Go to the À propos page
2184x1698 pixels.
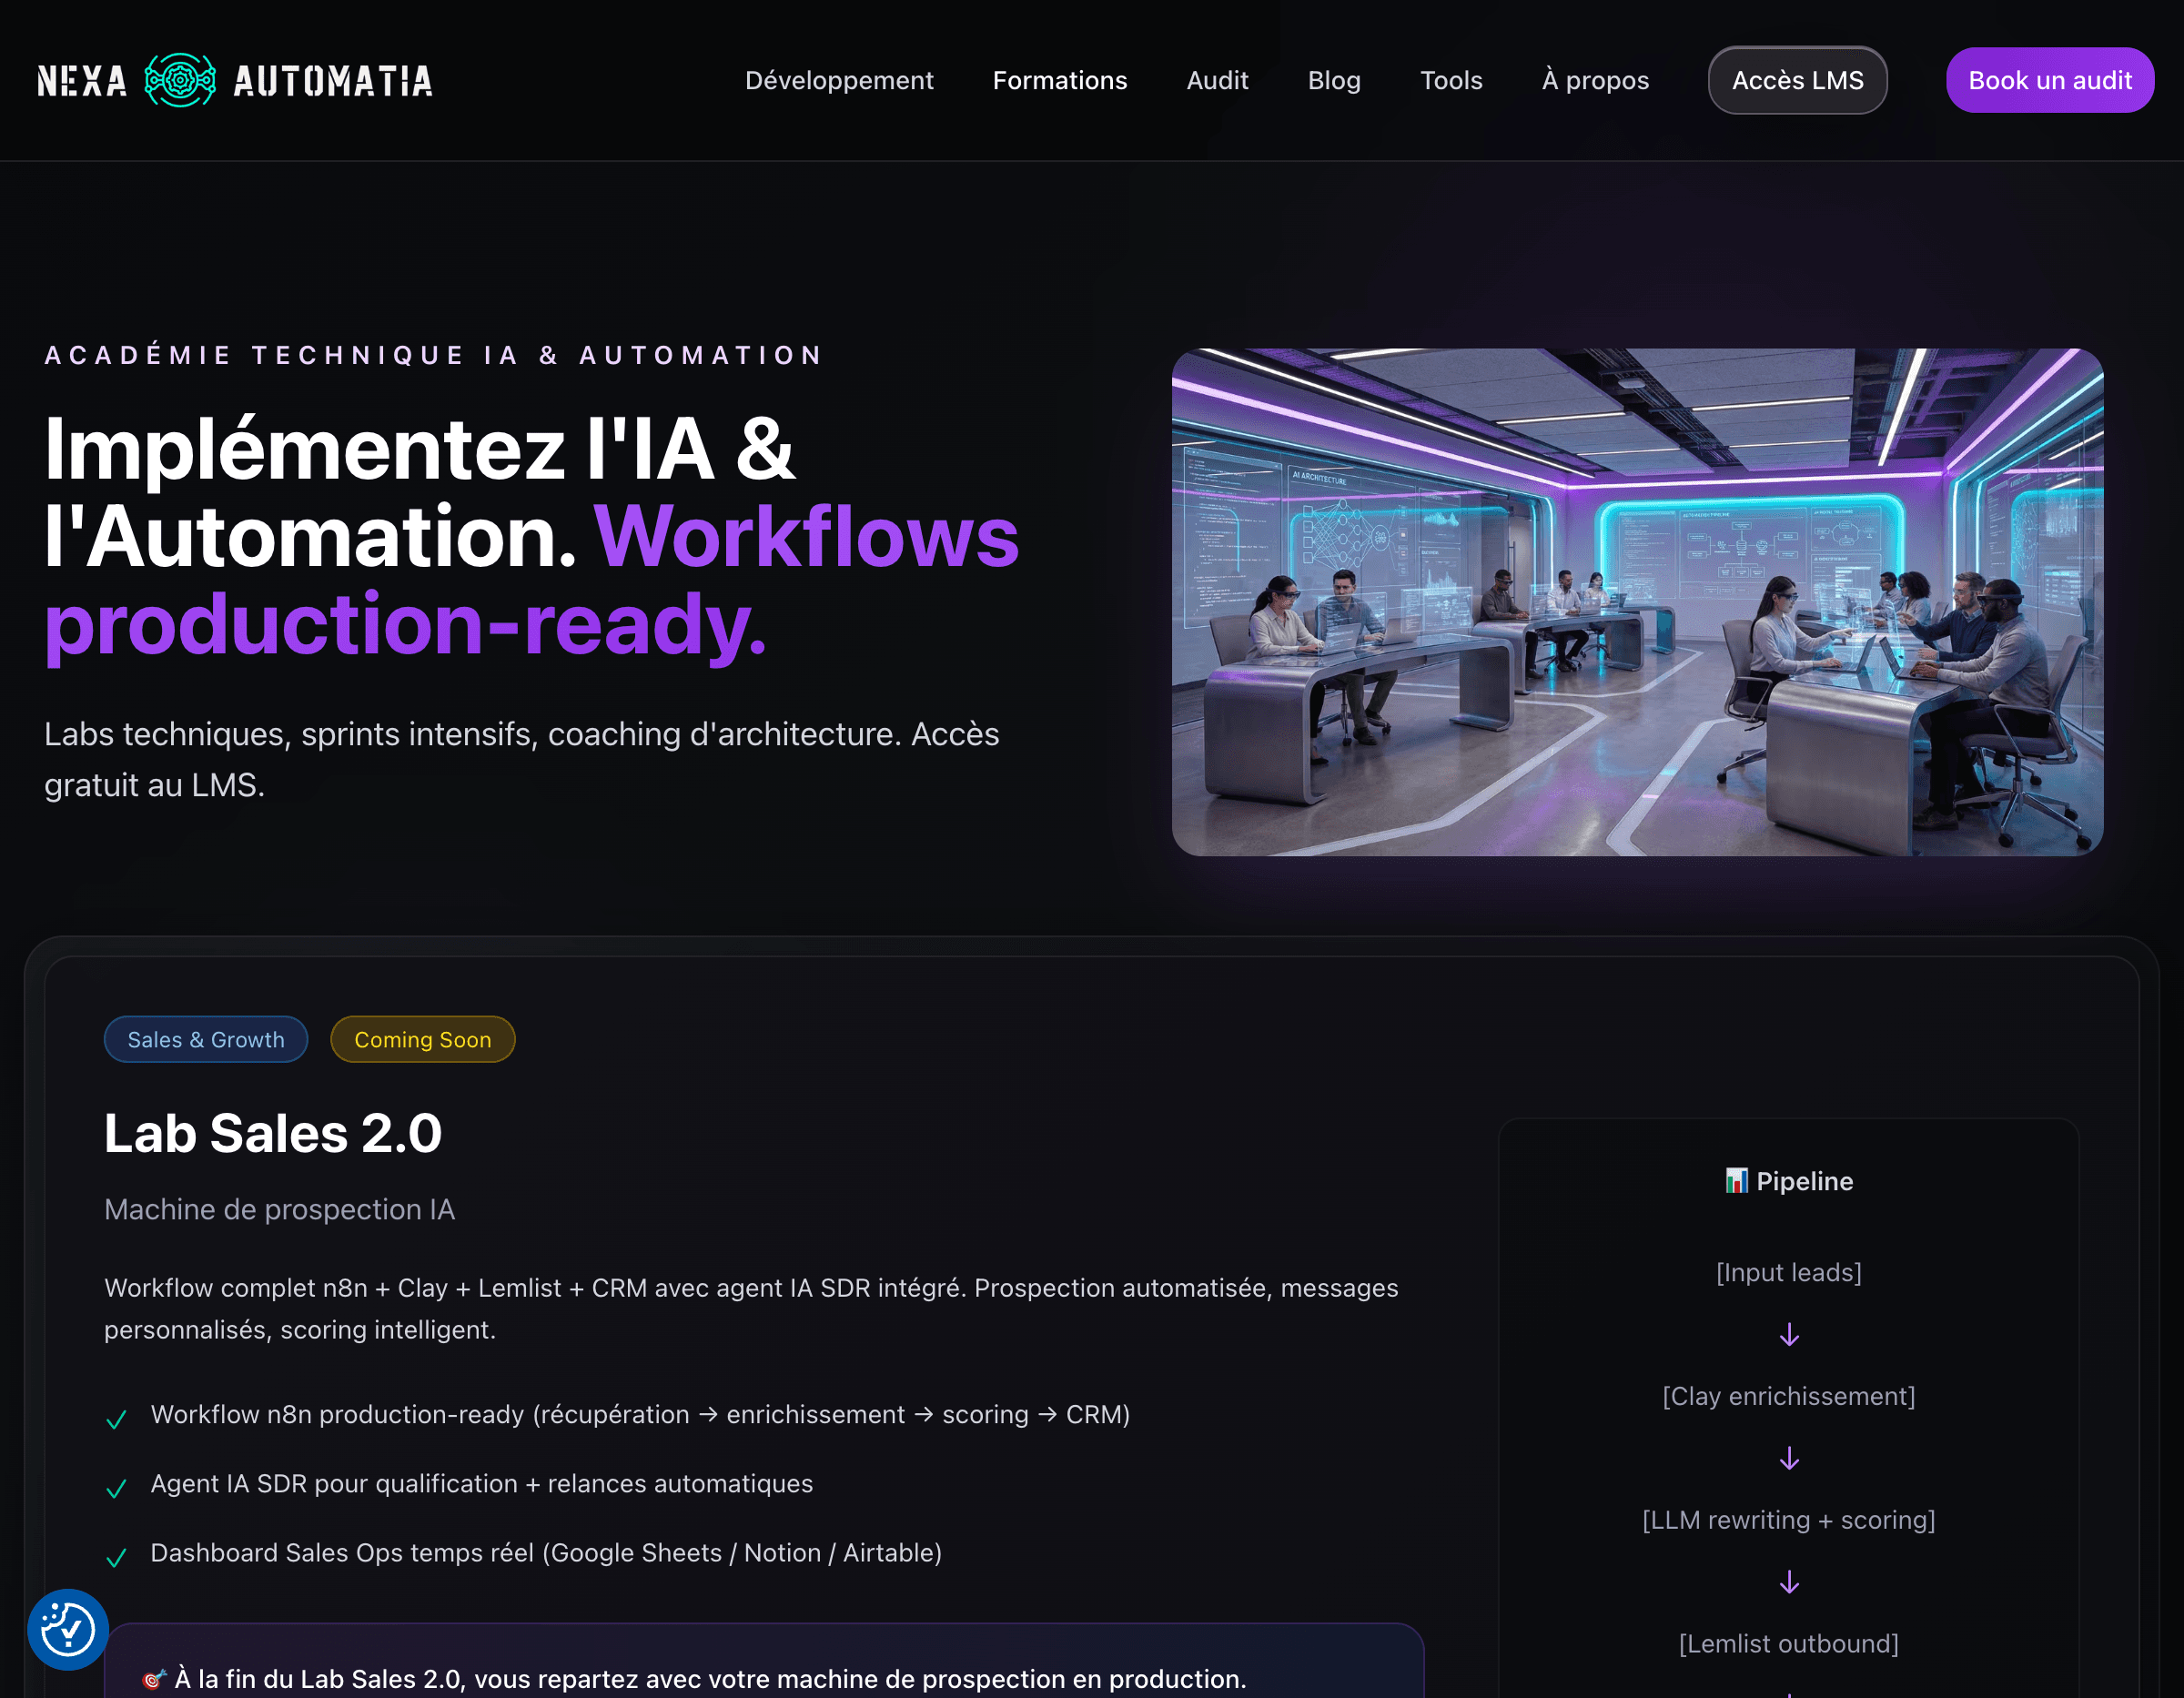point(1595,80)
